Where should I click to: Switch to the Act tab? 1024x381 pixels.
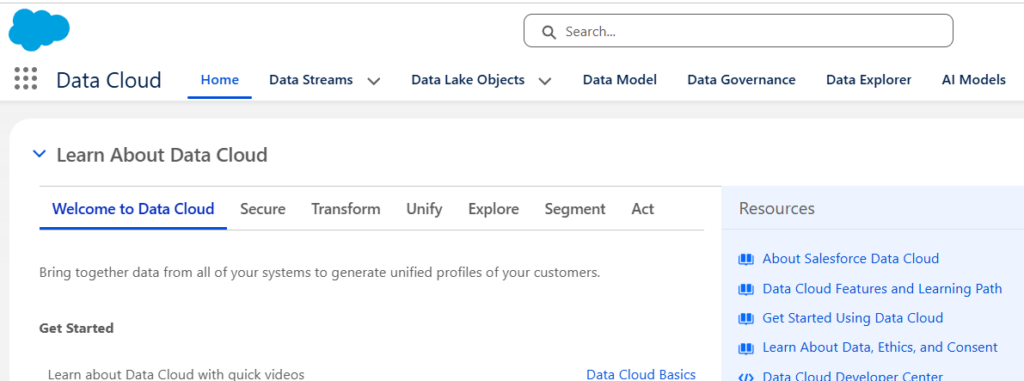643,209
